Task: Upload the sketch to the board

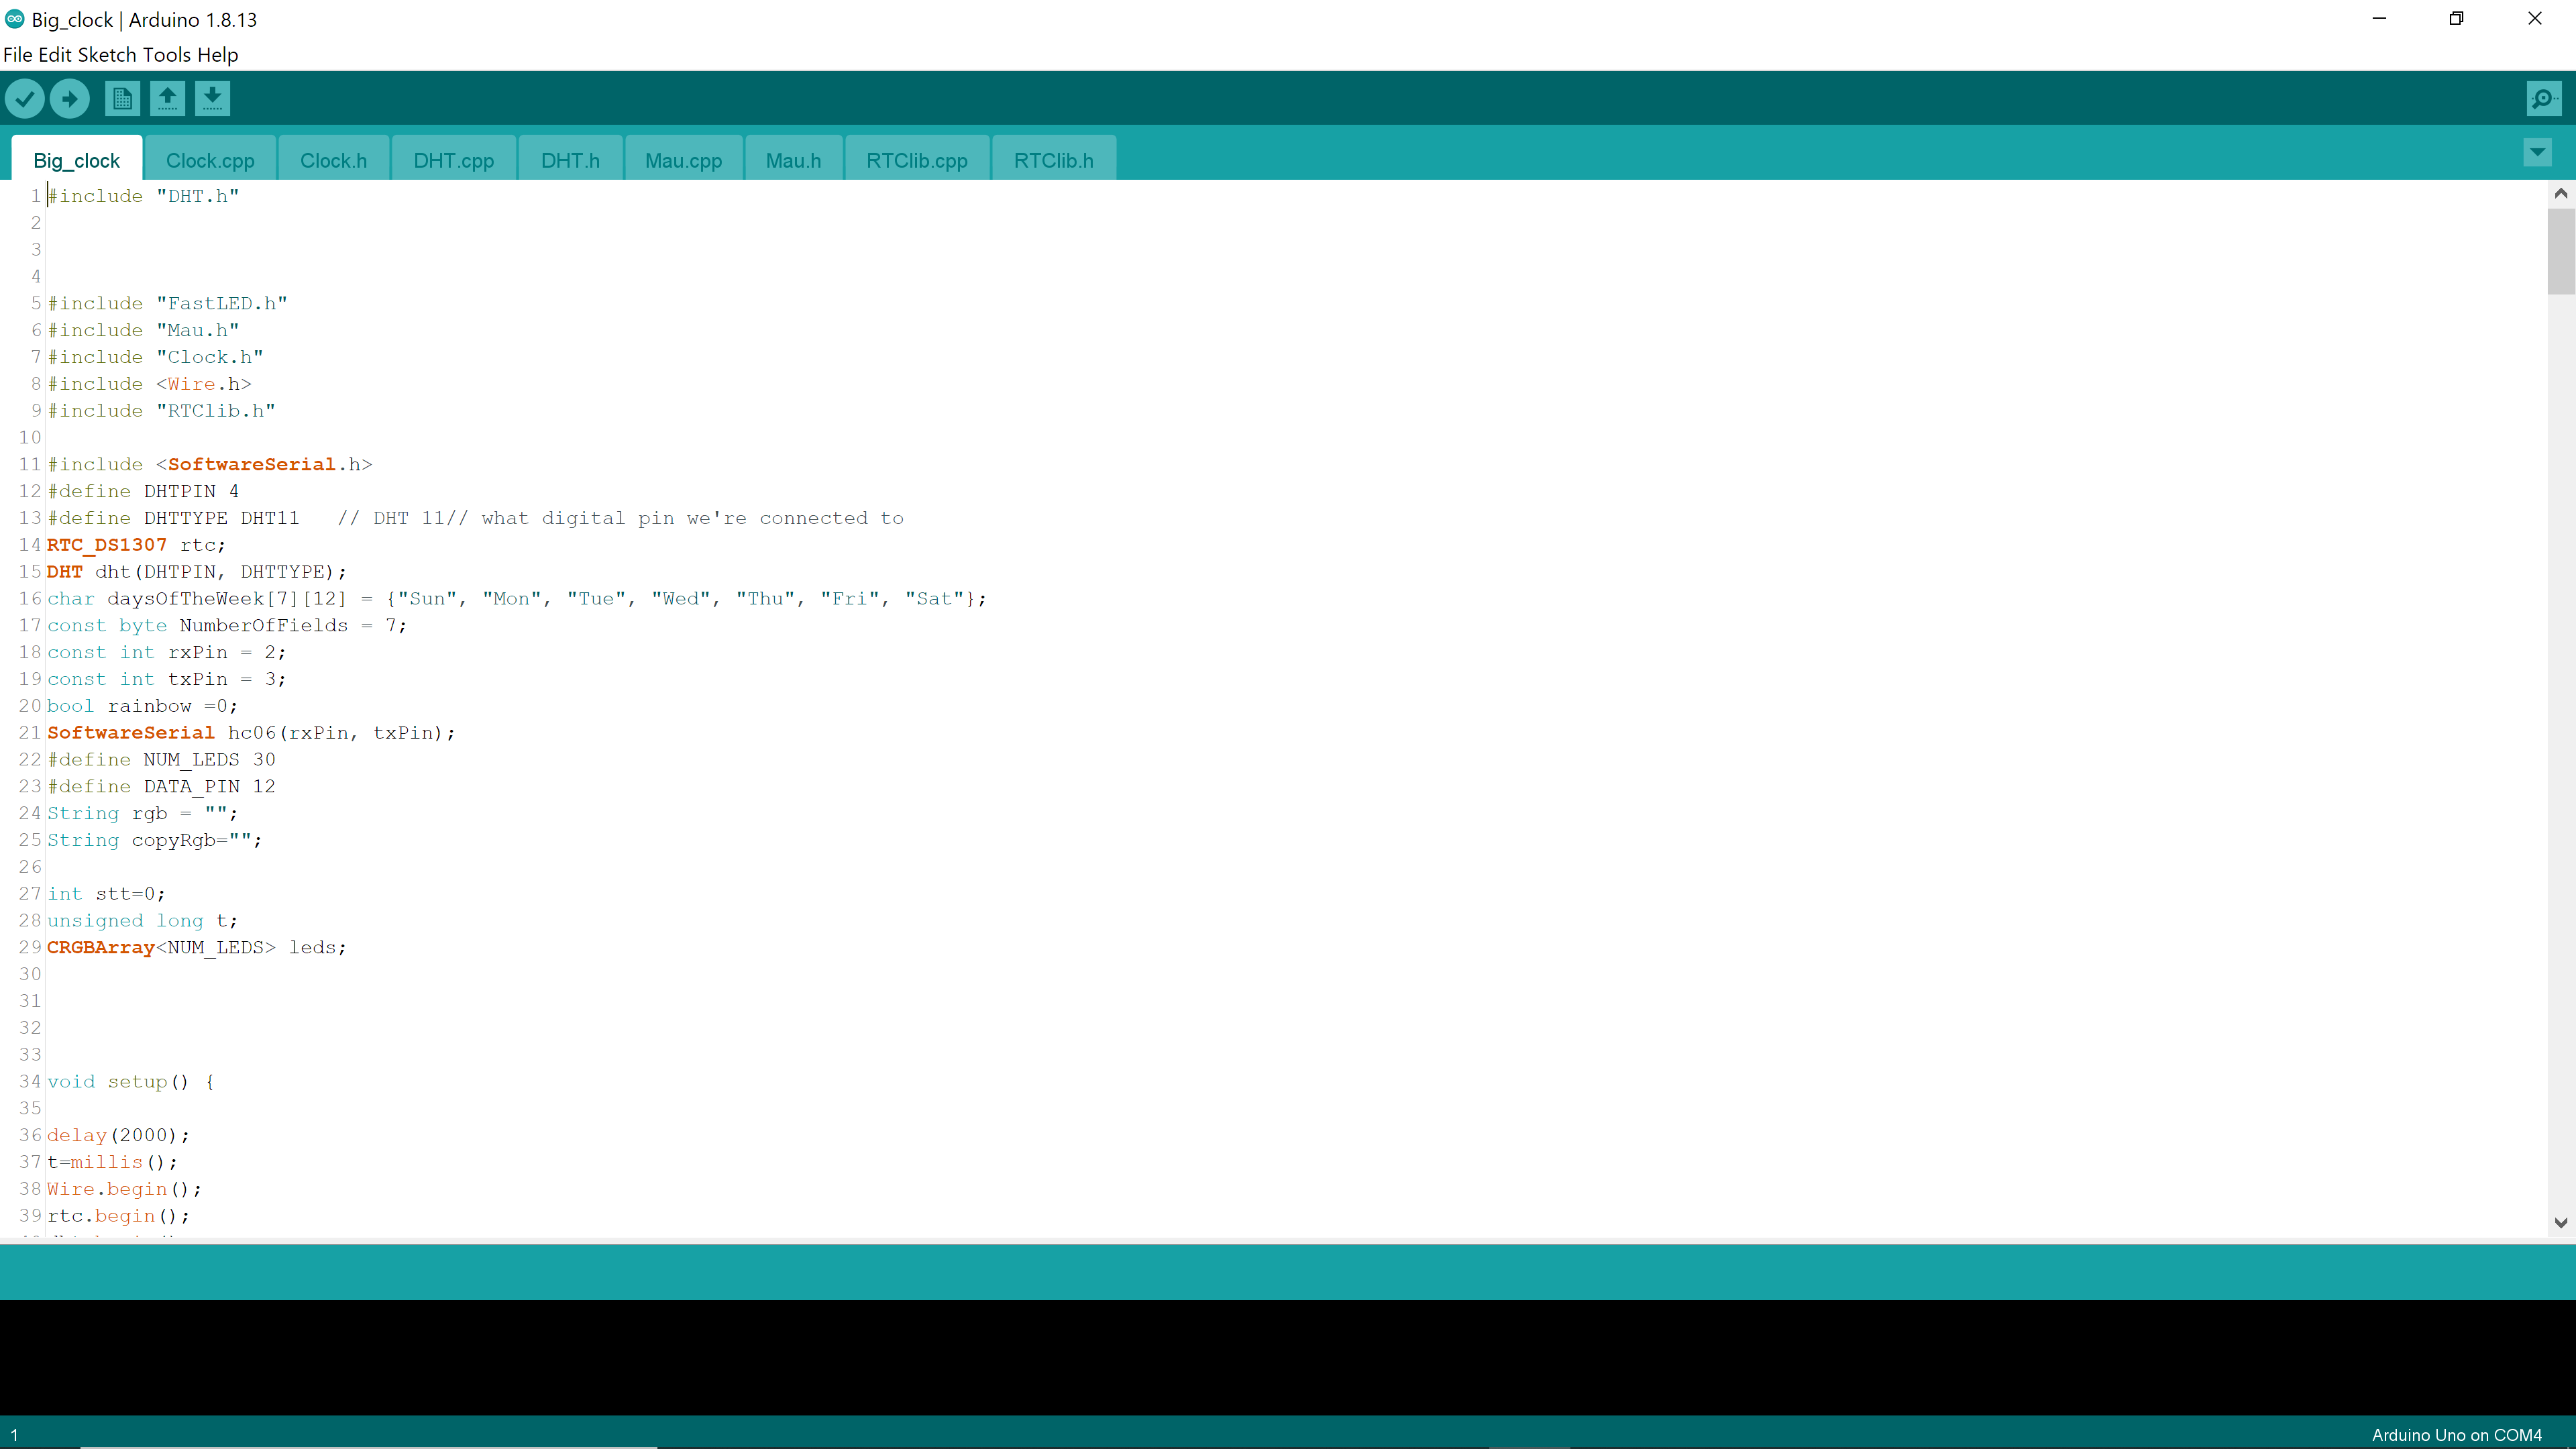Action: tap(69, 98)
